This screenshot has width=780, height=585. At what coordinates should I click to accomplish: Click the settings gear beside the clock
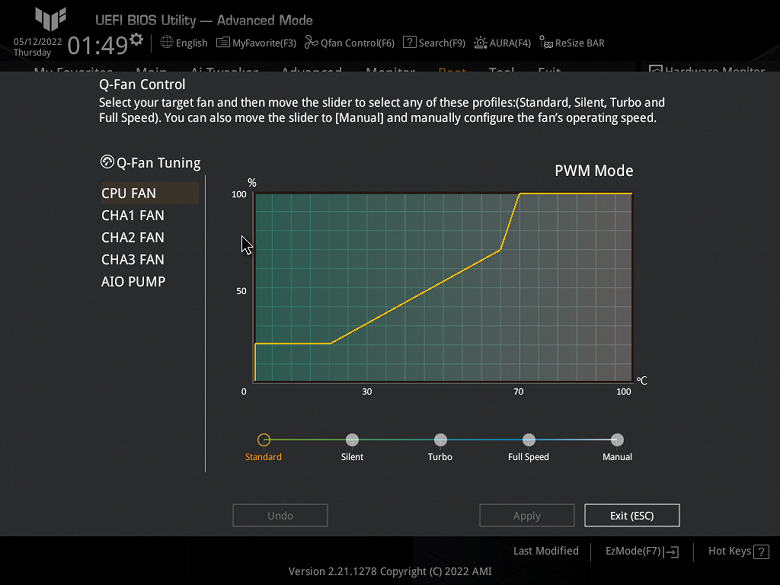[136, 39]
